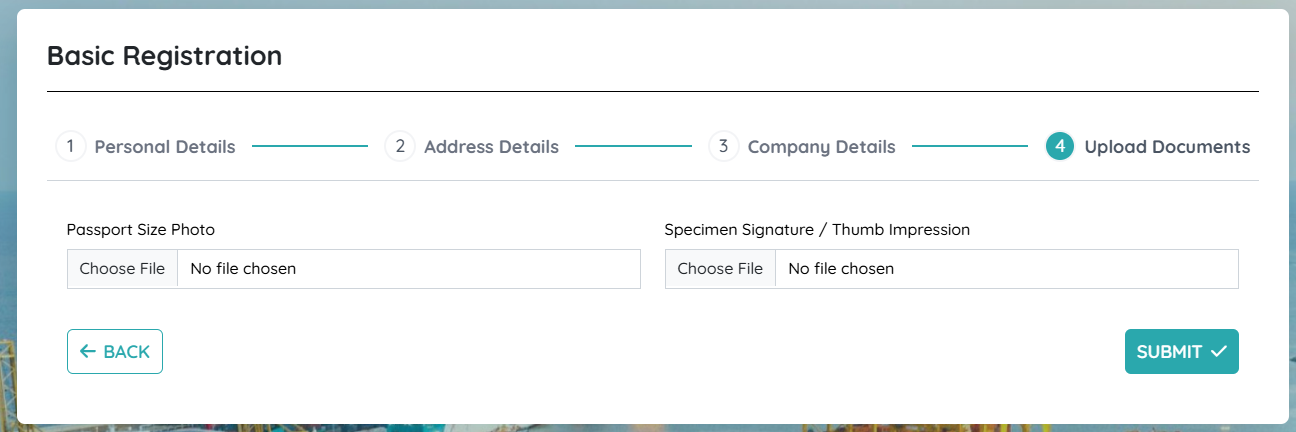
Task: Click the step 2 number circle
Action: pos(399,146)
